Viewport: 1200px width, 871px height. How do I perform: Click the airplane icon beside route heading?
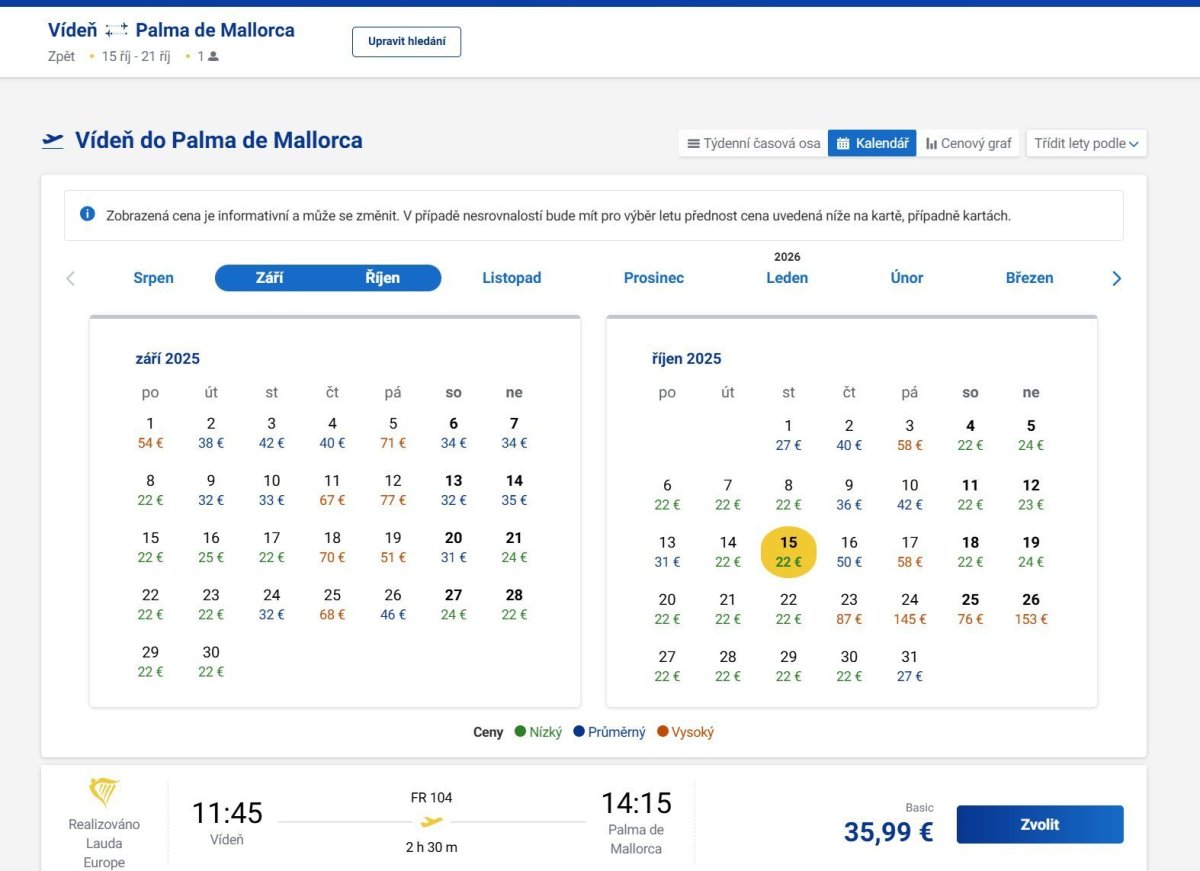coord(53,140)
